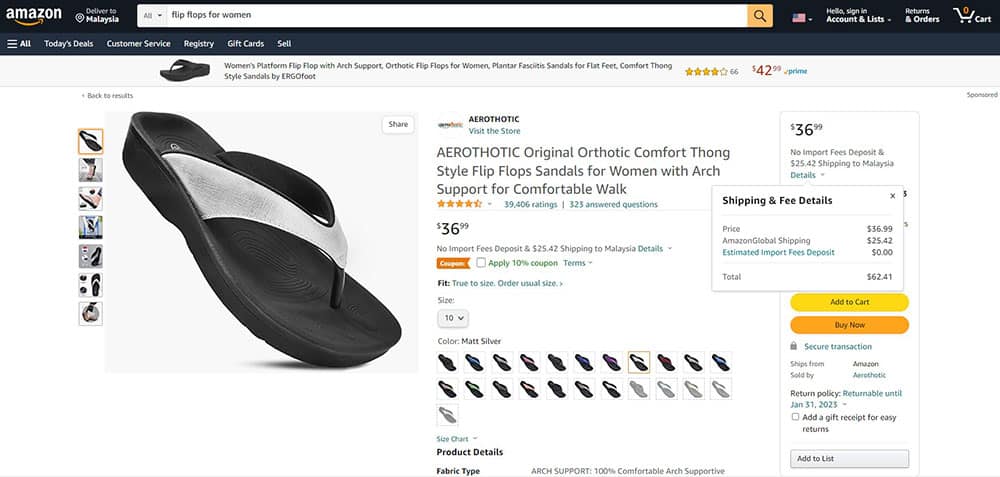
Task: Open the Size dropdown
Action: 452,318
